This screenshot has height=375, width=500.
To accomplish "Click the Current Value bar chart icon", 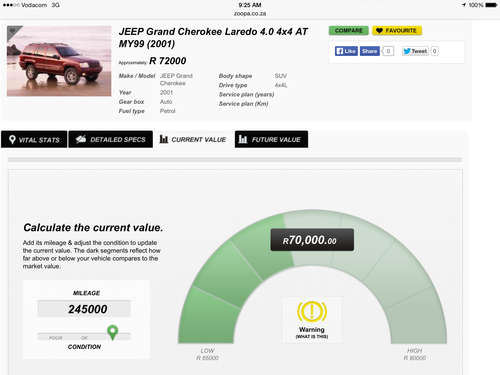I will pyautogui.click(x=164, y=139).
